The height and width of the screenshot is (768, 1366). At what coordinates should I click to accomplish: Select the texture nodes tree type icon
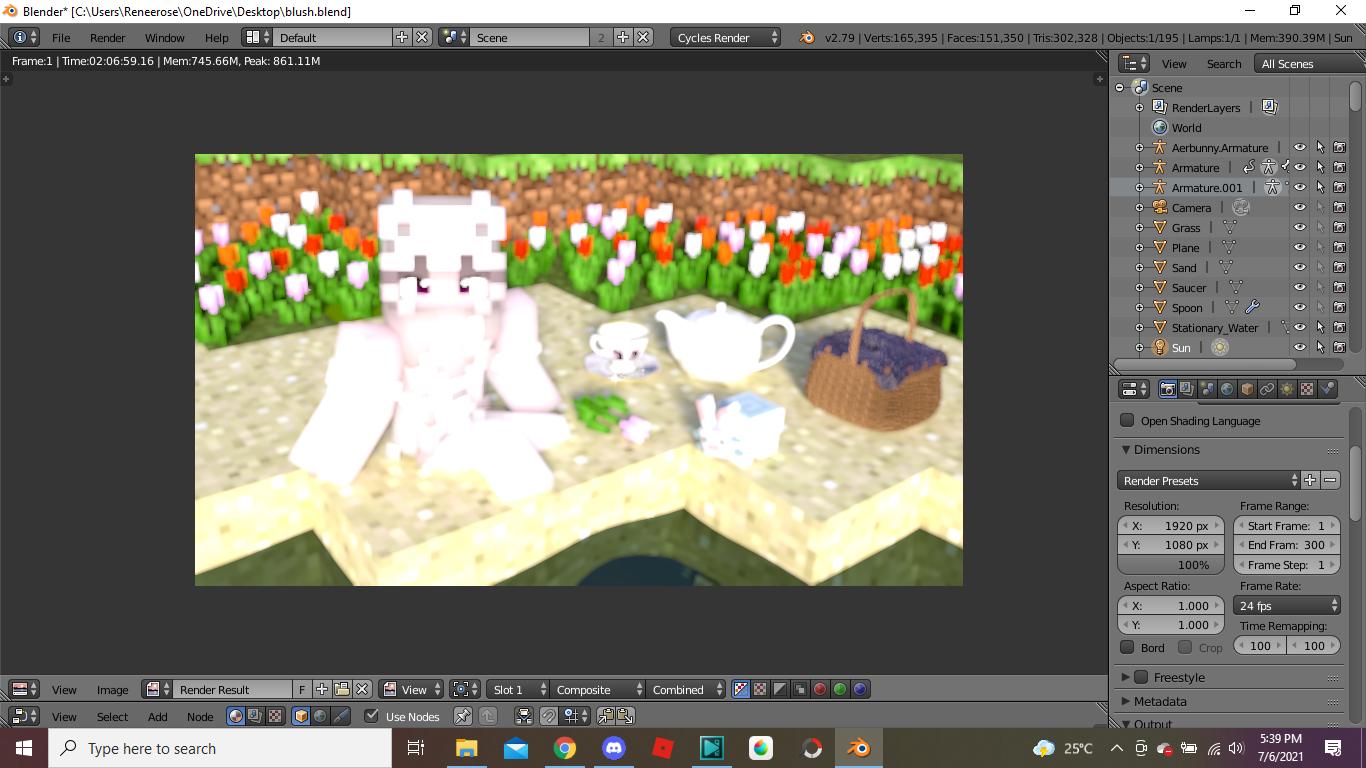point(273,716)
